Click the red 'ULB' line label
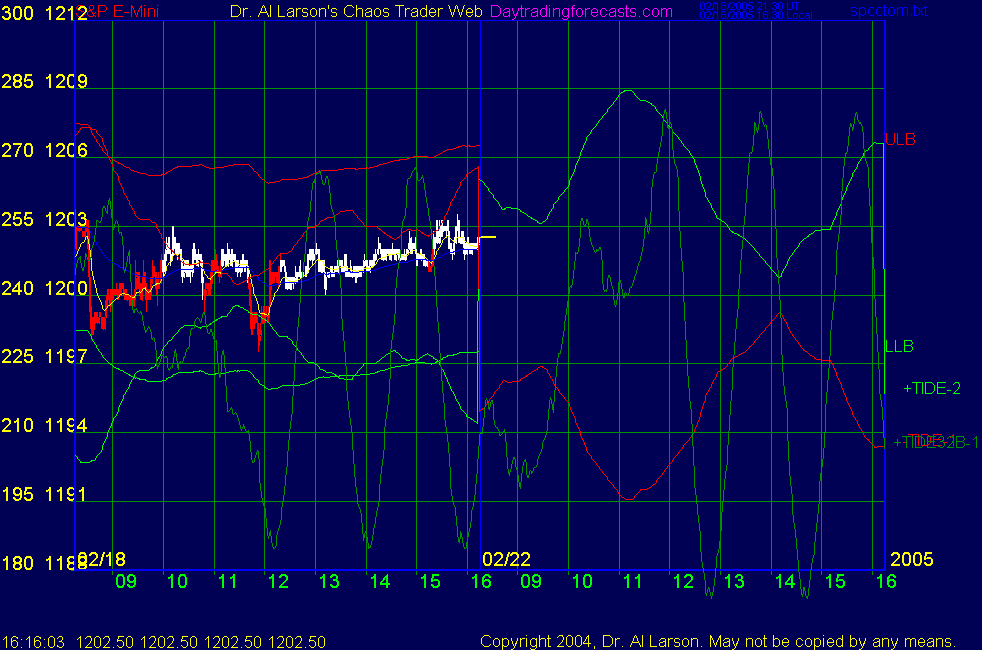This screenshot has height=650, width=982. [x=900, y=140]
